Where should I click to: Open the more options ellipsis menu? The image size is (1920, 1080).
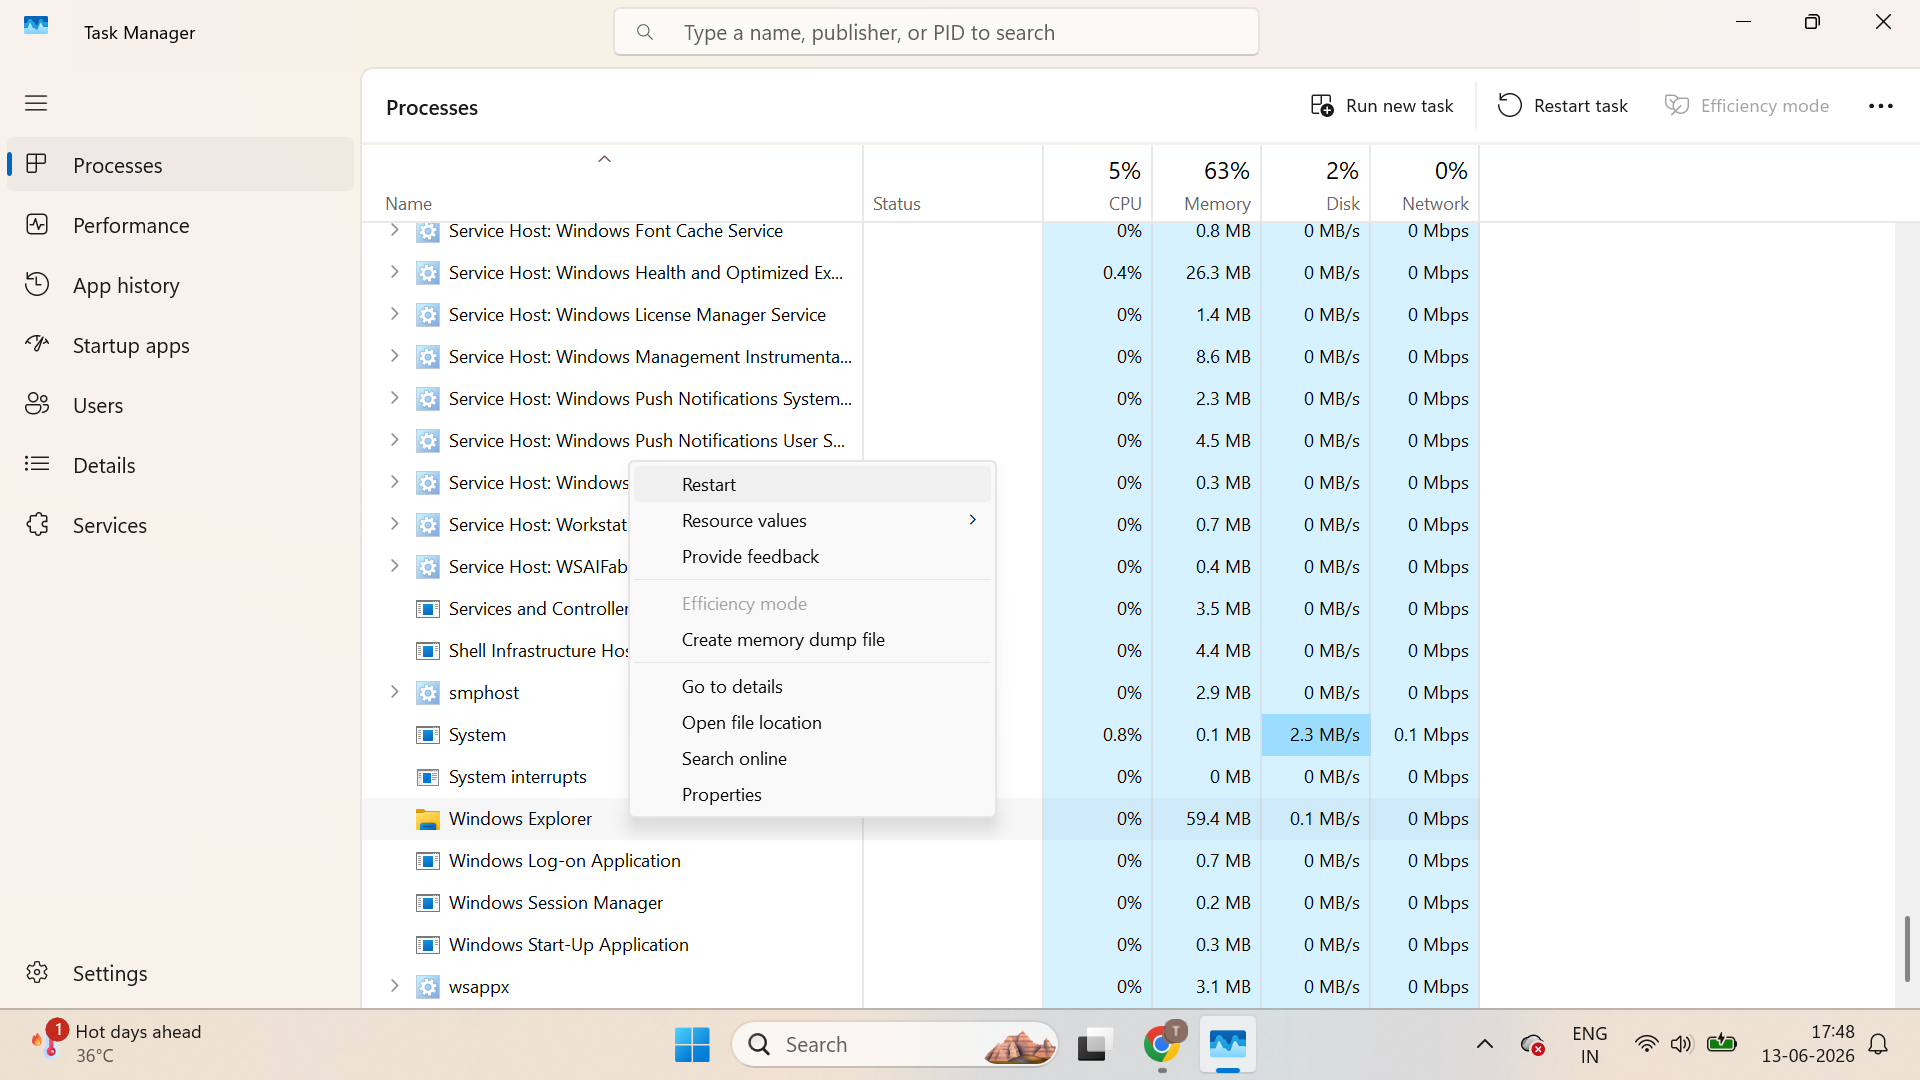(1881, 106)
